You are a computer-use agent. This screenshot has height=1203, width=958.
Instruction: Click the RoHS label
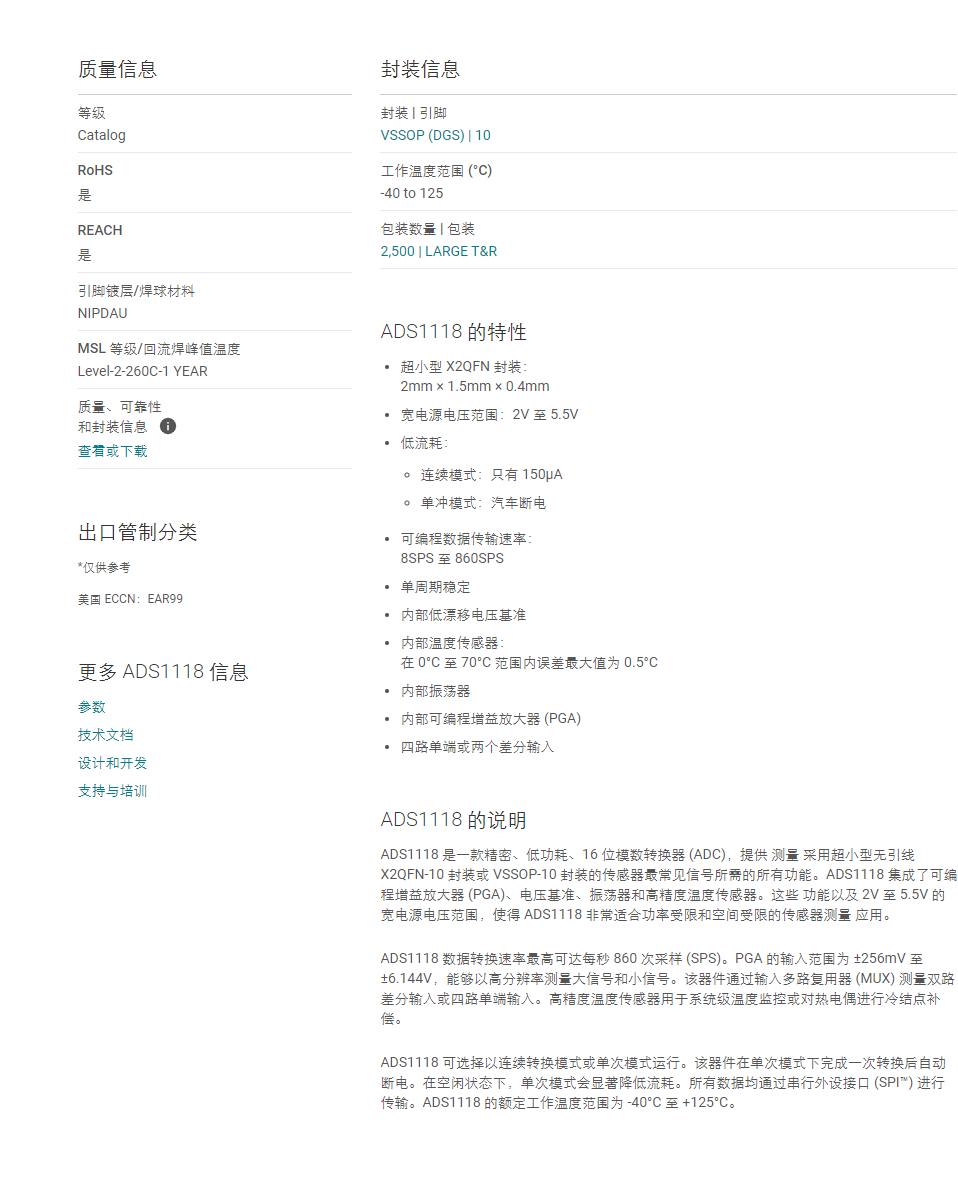[95, 170]
